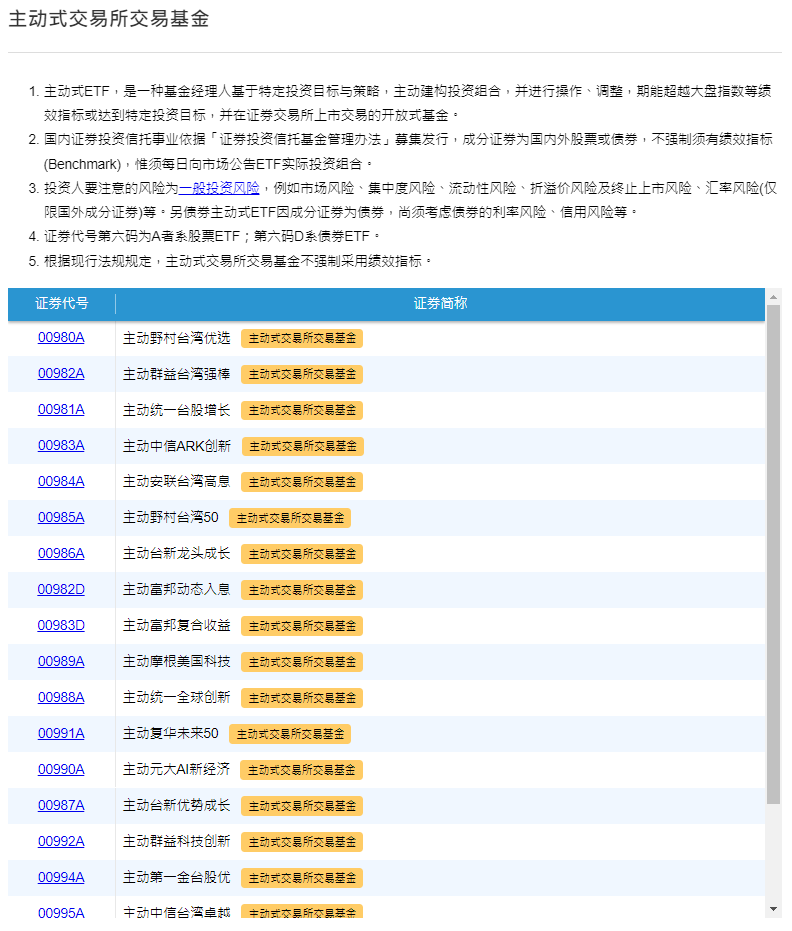The width and height of the screenshot is (792, 931).
Task: Select the name text 主动摩根美国科技
Action: 176,661
